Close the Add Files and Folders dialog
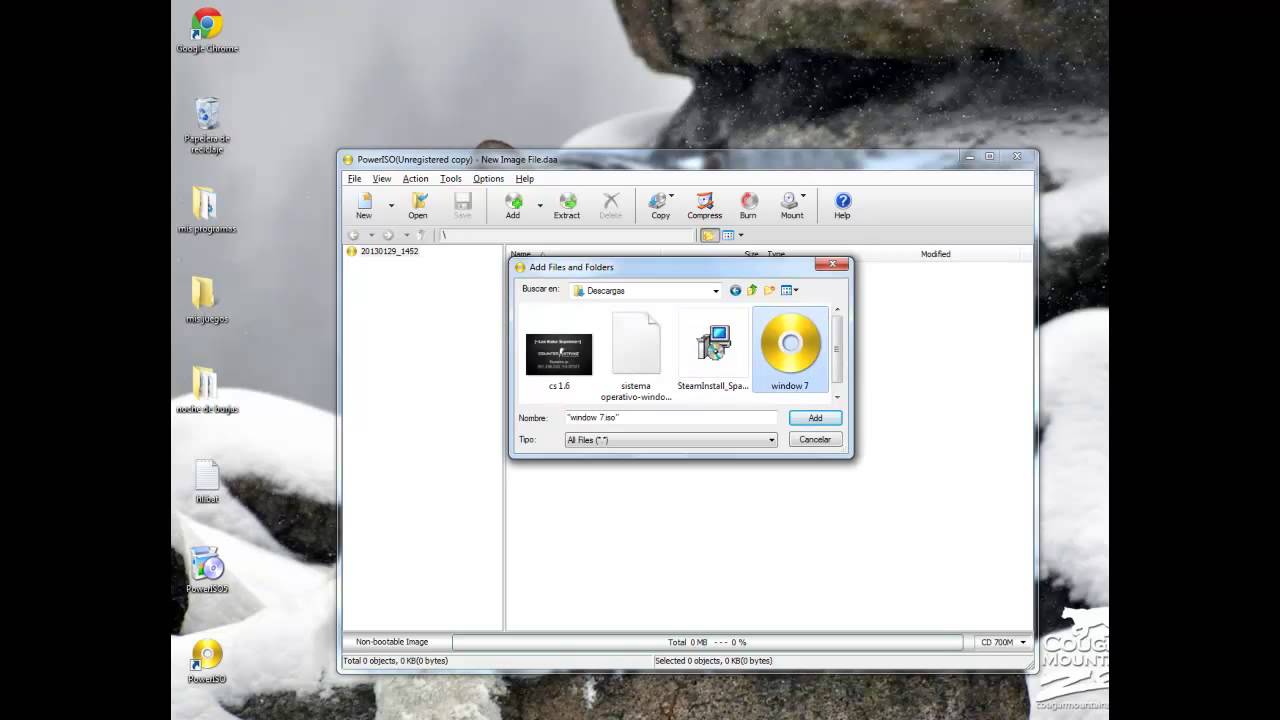The image size is (1280, 720). point(832,265)
